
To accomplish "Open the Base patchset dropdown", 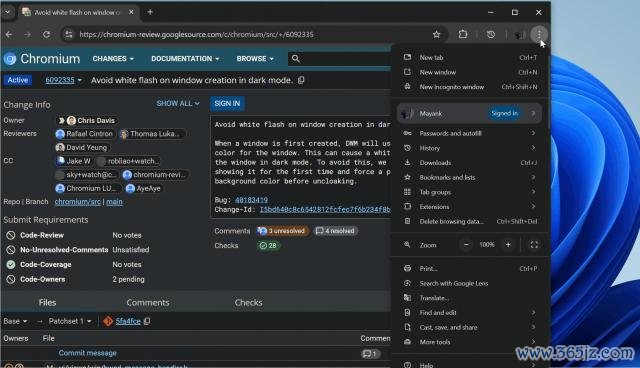I will click(x=15, y=321).
